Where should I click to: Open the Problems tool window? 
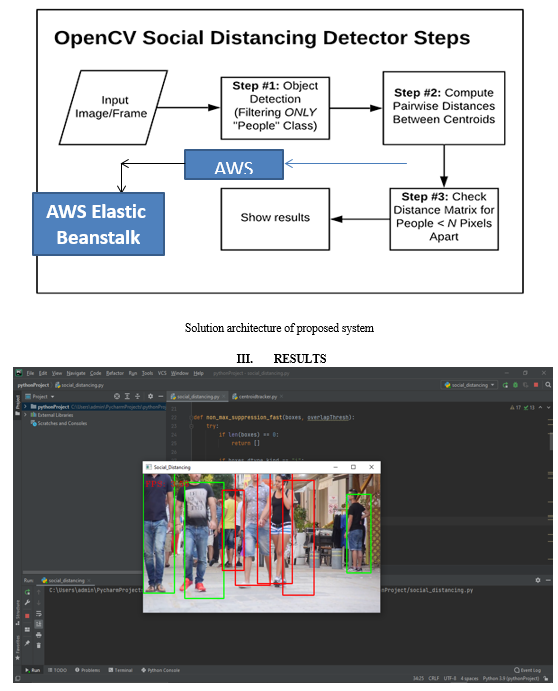[x=87, y=670]
